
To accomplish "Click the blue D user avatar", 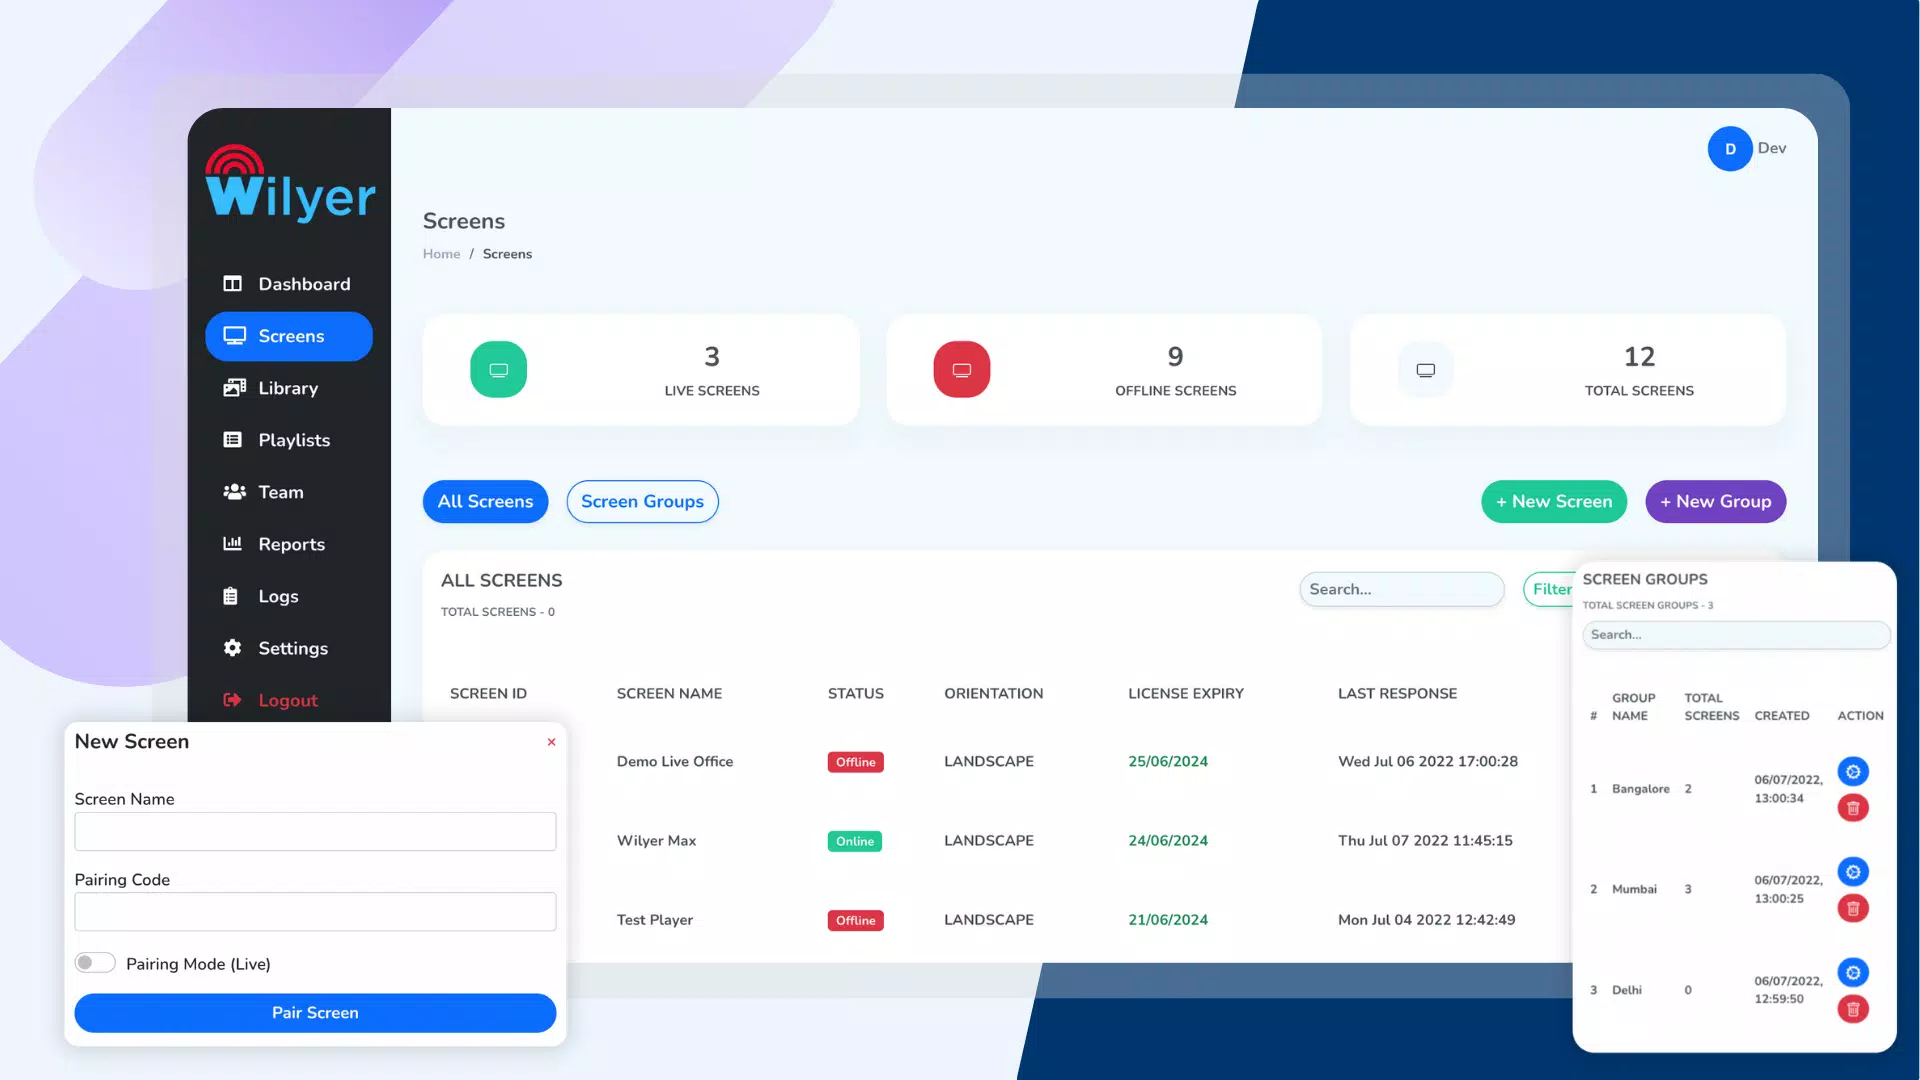I will [1730, 149].
